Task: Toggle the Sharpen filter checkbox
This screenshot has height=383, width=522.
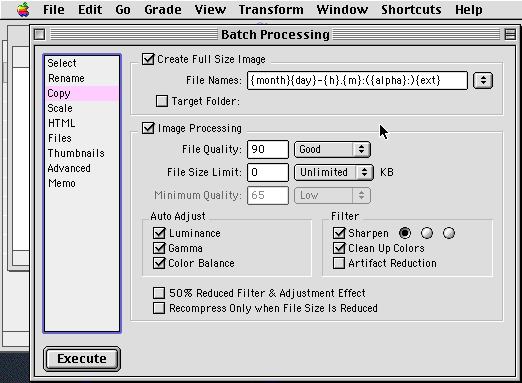Action: [339, 233]
